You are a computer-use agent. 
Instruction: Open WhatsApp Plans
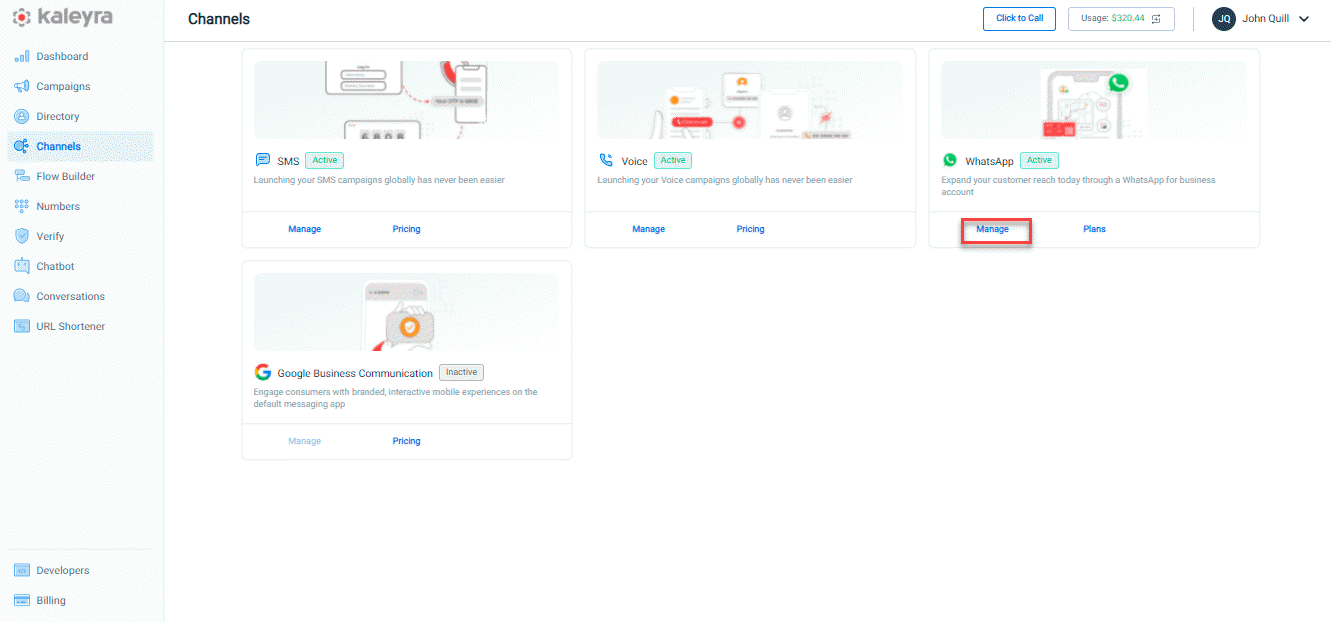point(1094,229)
